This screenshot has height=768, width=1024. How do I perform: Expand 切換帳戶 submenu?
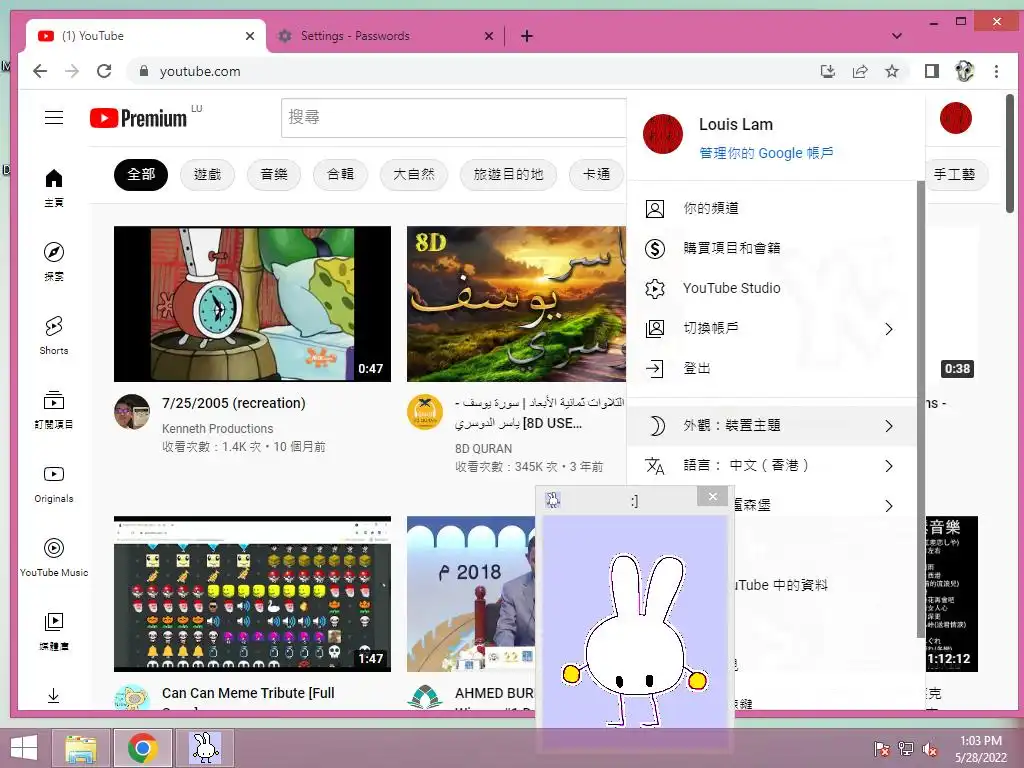pos(771,328)
